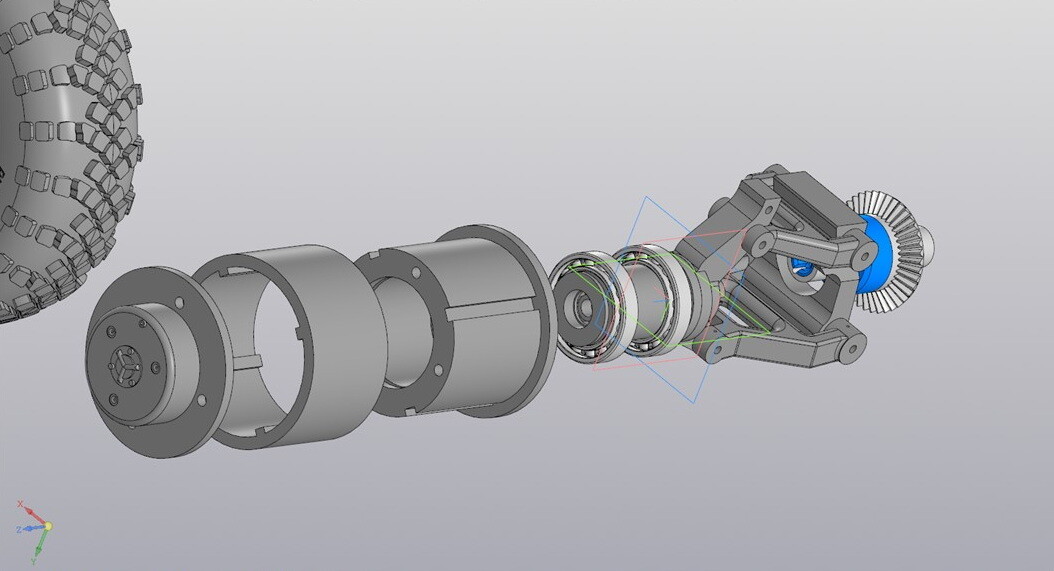1054x571 pixels.
Task: Select the bevel gear on the shaft
Action: pyautogui.click(x=889, y=250)
